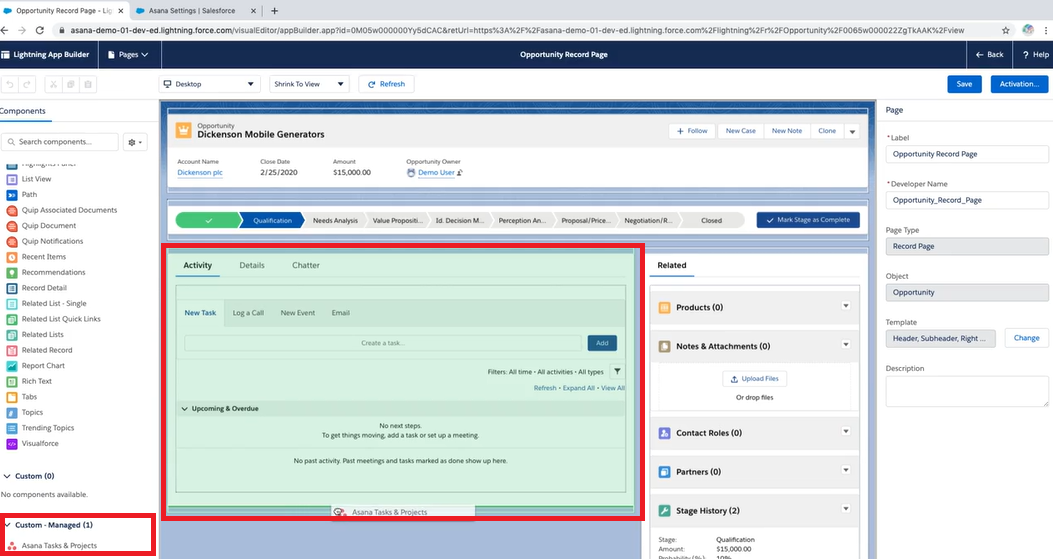The image size is (1053, 559).
Task: Select the Email tab
Action: pos(340,313)
